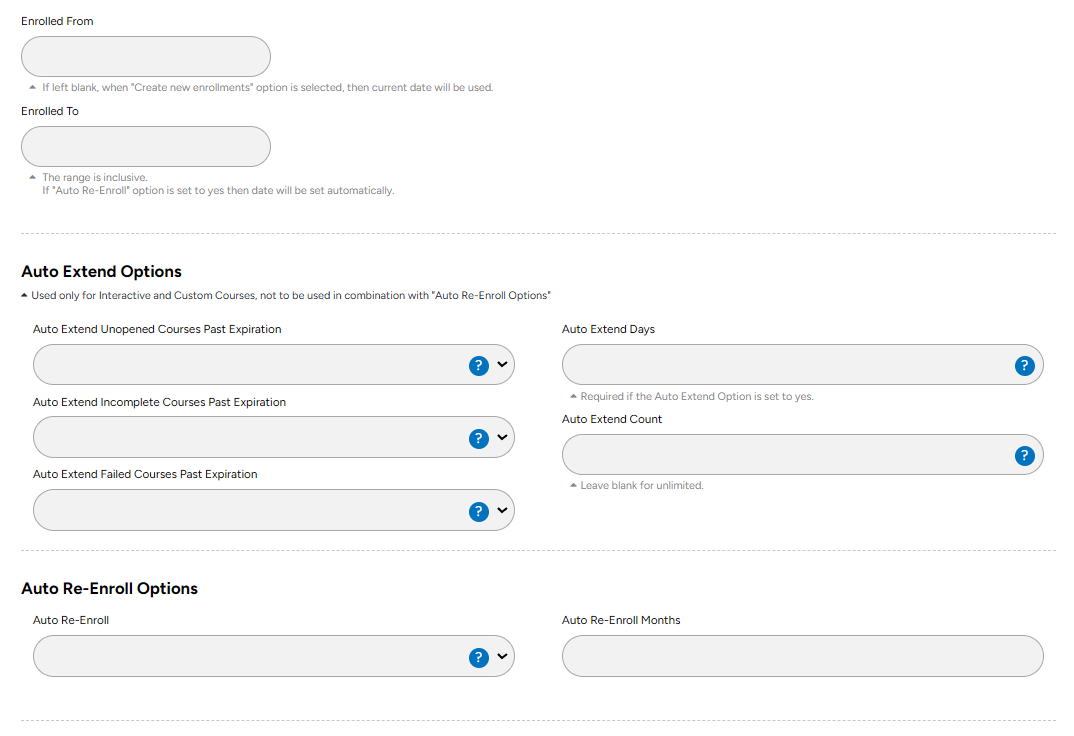Click 'Used only for Interactive and Custom Courses' note

(290, 296)
